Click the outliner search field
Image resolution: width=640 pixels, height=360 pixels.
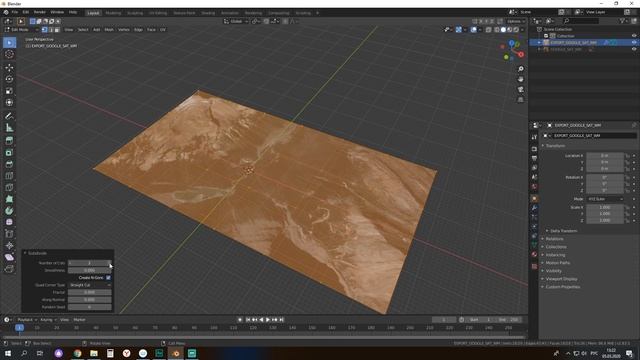(x=581, y=20)
